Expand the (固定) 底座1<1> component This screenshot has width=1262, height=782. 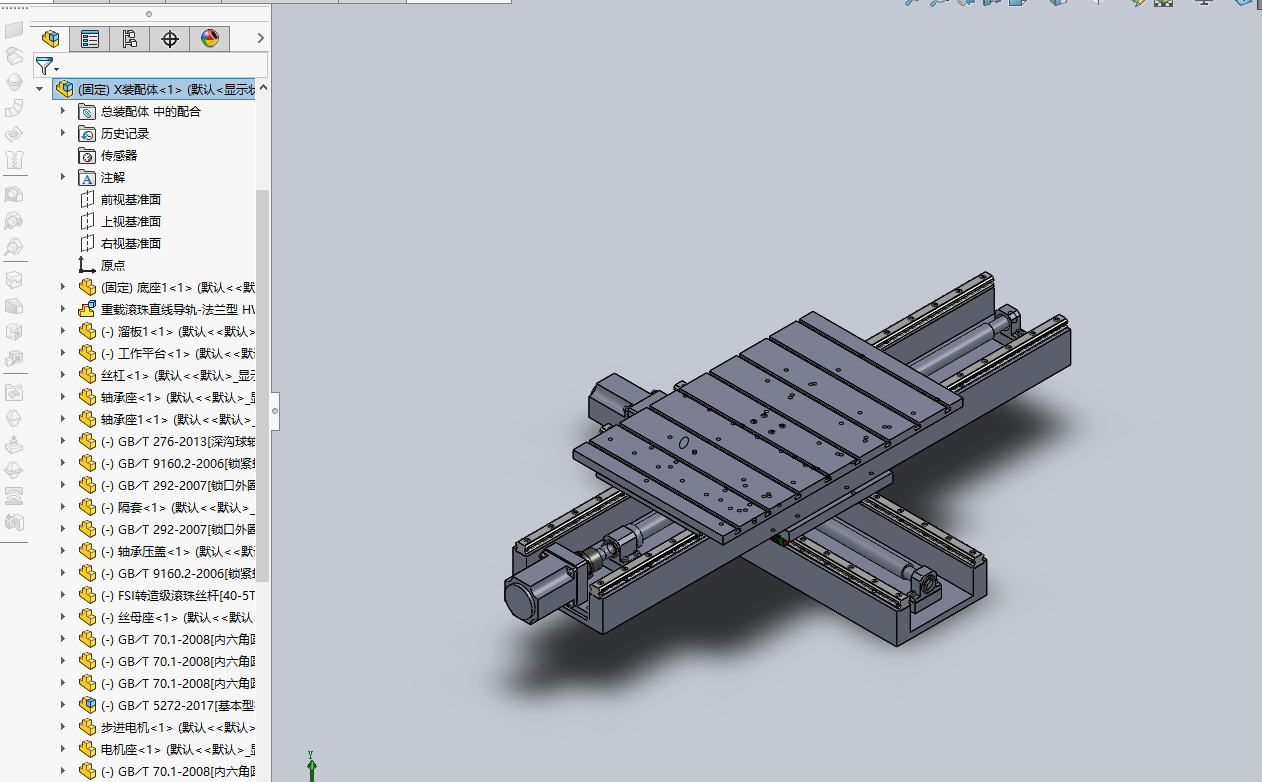point(63,287)
